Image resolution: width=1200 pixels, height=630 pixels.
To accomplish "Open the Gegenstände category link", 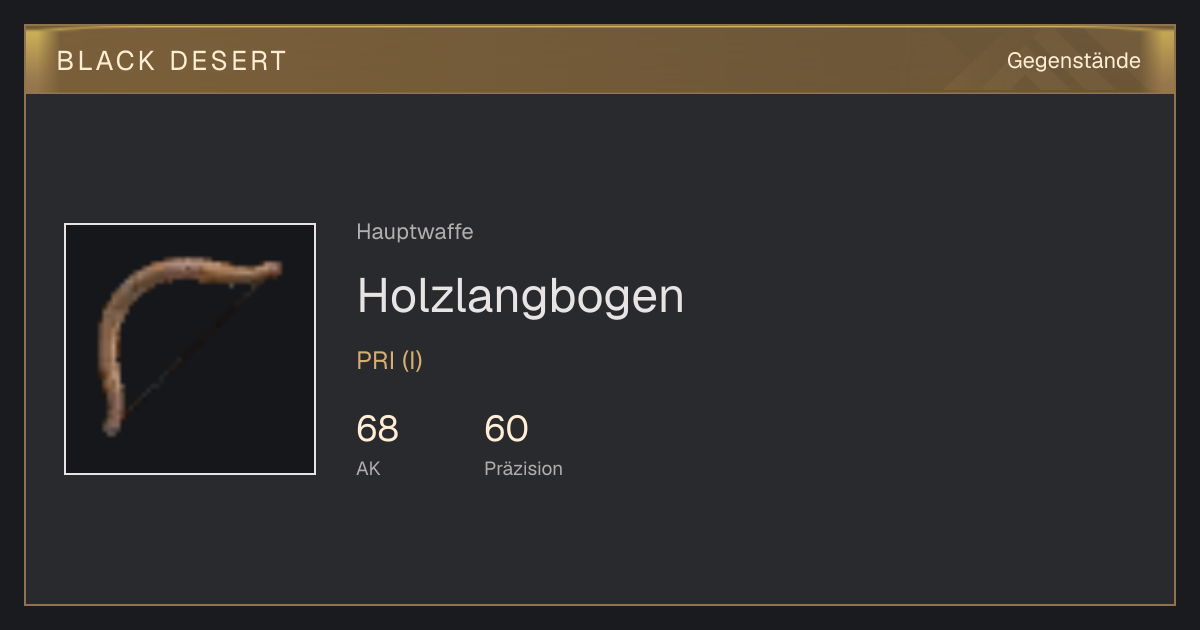I will point(1073,61).
